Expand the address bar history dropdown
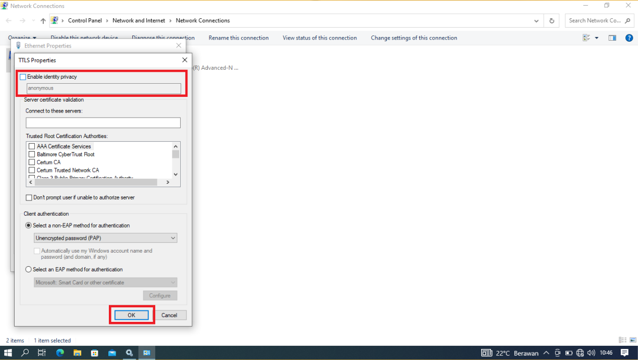The height and width of the screenshot is (360, 638). coord(536,21)
